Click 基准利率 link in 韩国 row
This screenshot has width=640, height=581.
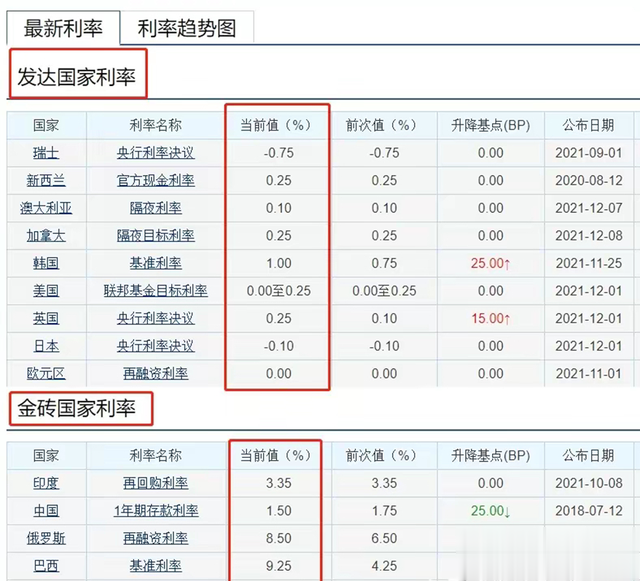pos(156,263)
